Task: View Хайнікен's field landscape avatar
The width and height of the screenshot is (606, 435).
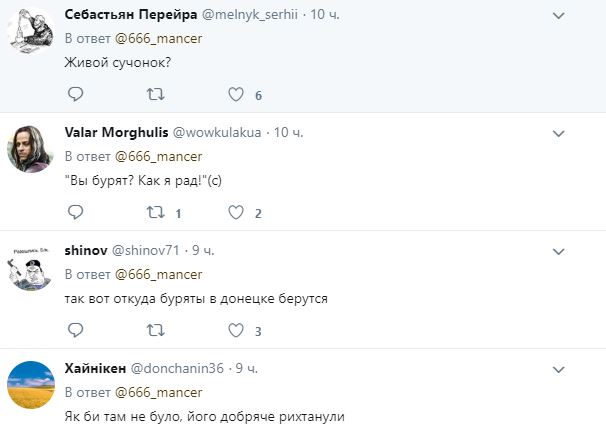Action: point(31,385)
